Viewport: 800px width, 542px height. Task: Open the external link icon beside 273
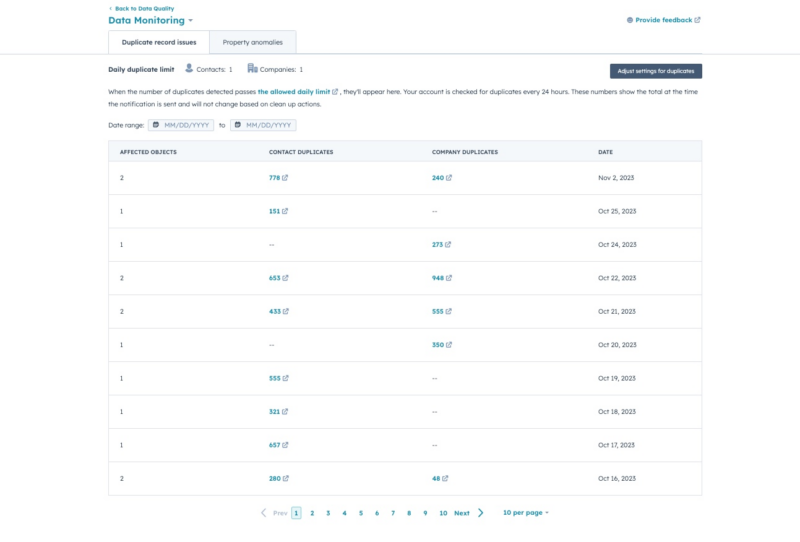coord(448,244)
